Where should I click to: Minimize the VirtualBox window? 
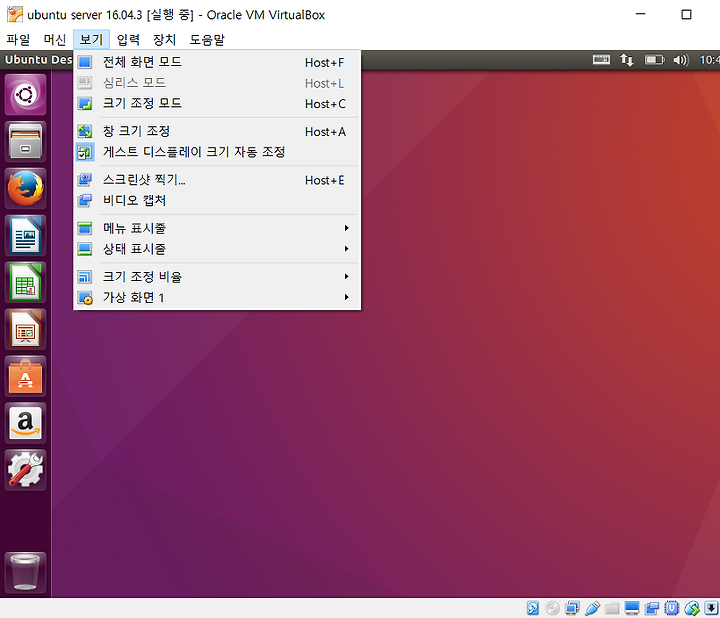(x=641, y=14)
